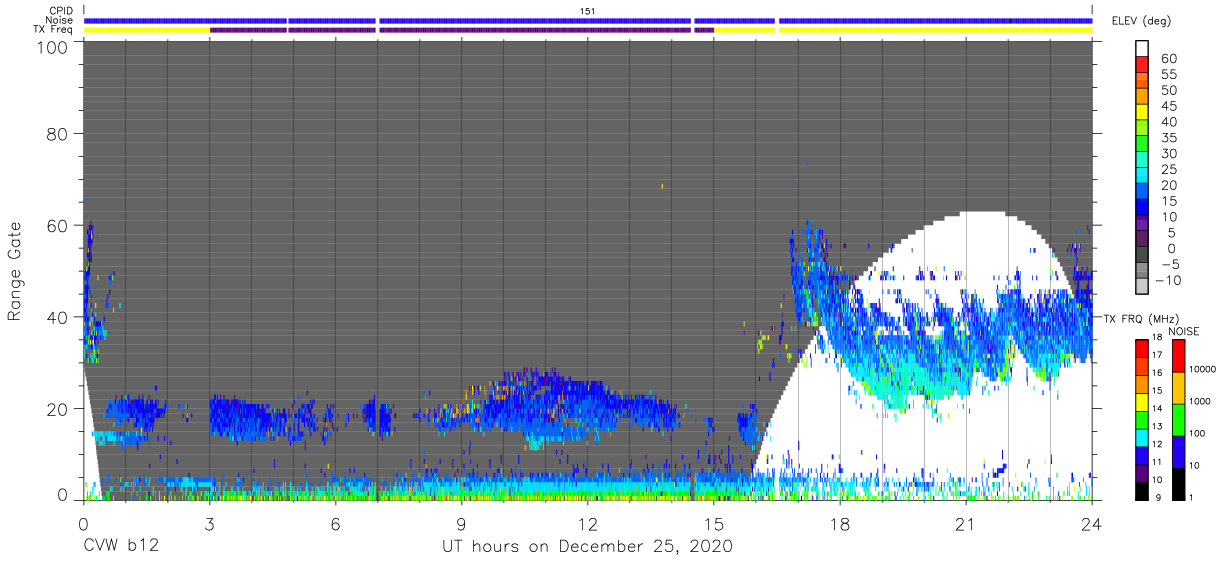Select the CPID value 151
The height and width of the screenshot is (567, 1228).
coord(588,11)
